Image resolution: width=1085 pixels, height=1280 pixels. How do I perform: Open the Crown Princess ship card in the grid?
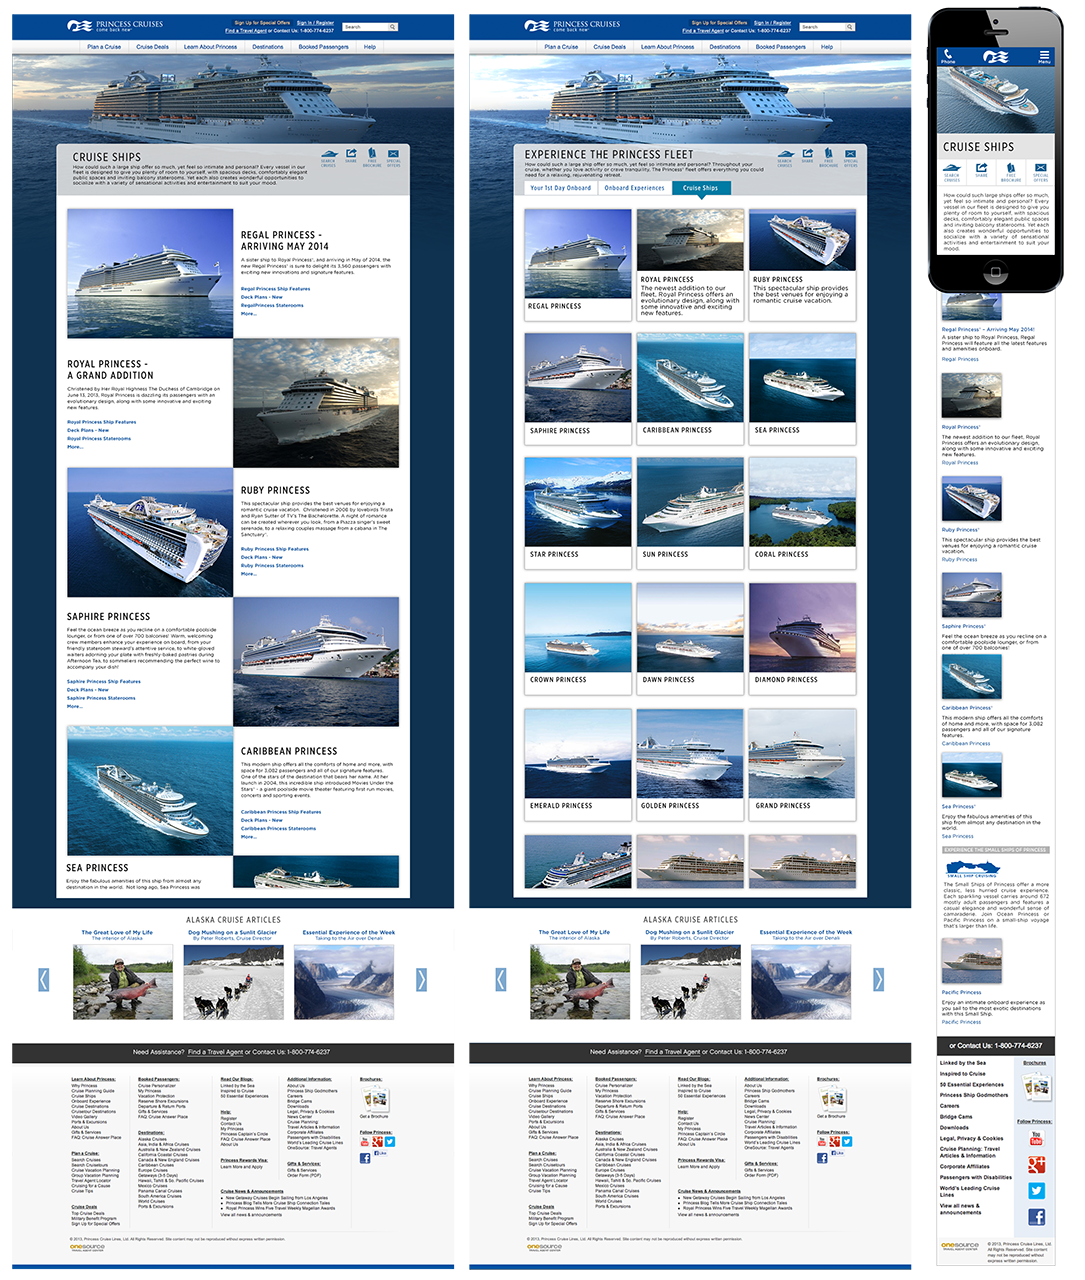[578, 639]
